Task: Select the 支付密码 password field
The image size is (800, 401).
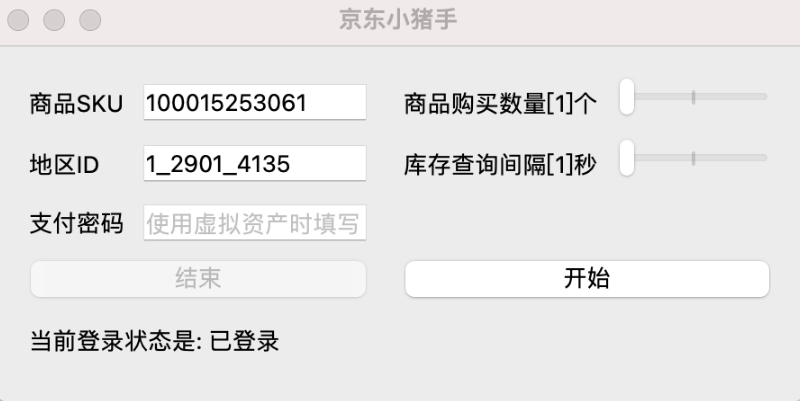Action: [255, 222]
